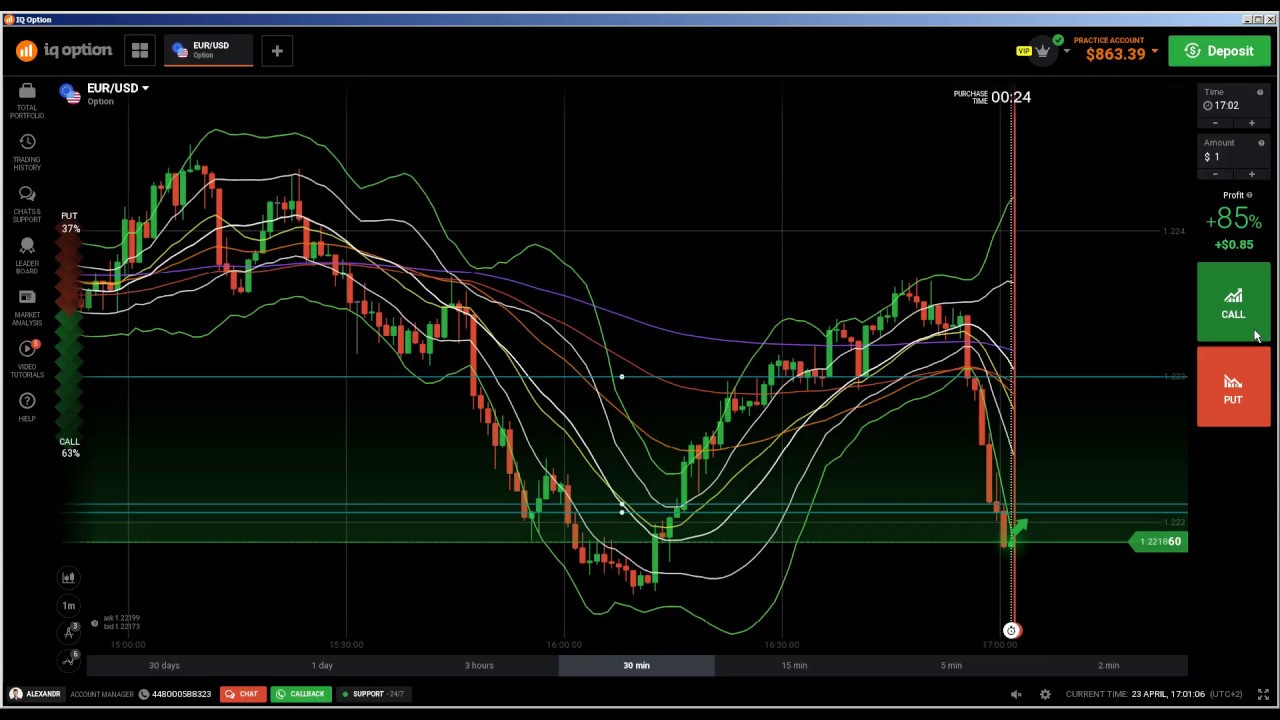Click the purchase time 00:24 countdown
The image size is (1280, 720).
tap(1010, 97)
